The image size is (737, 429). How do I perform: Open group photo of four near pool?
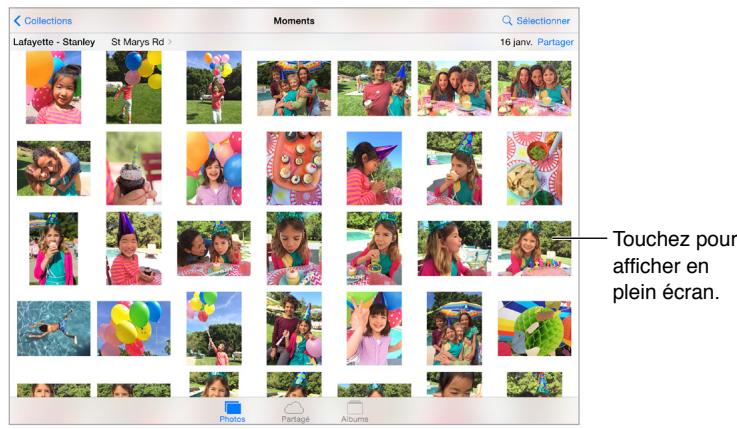pos(294,88)
